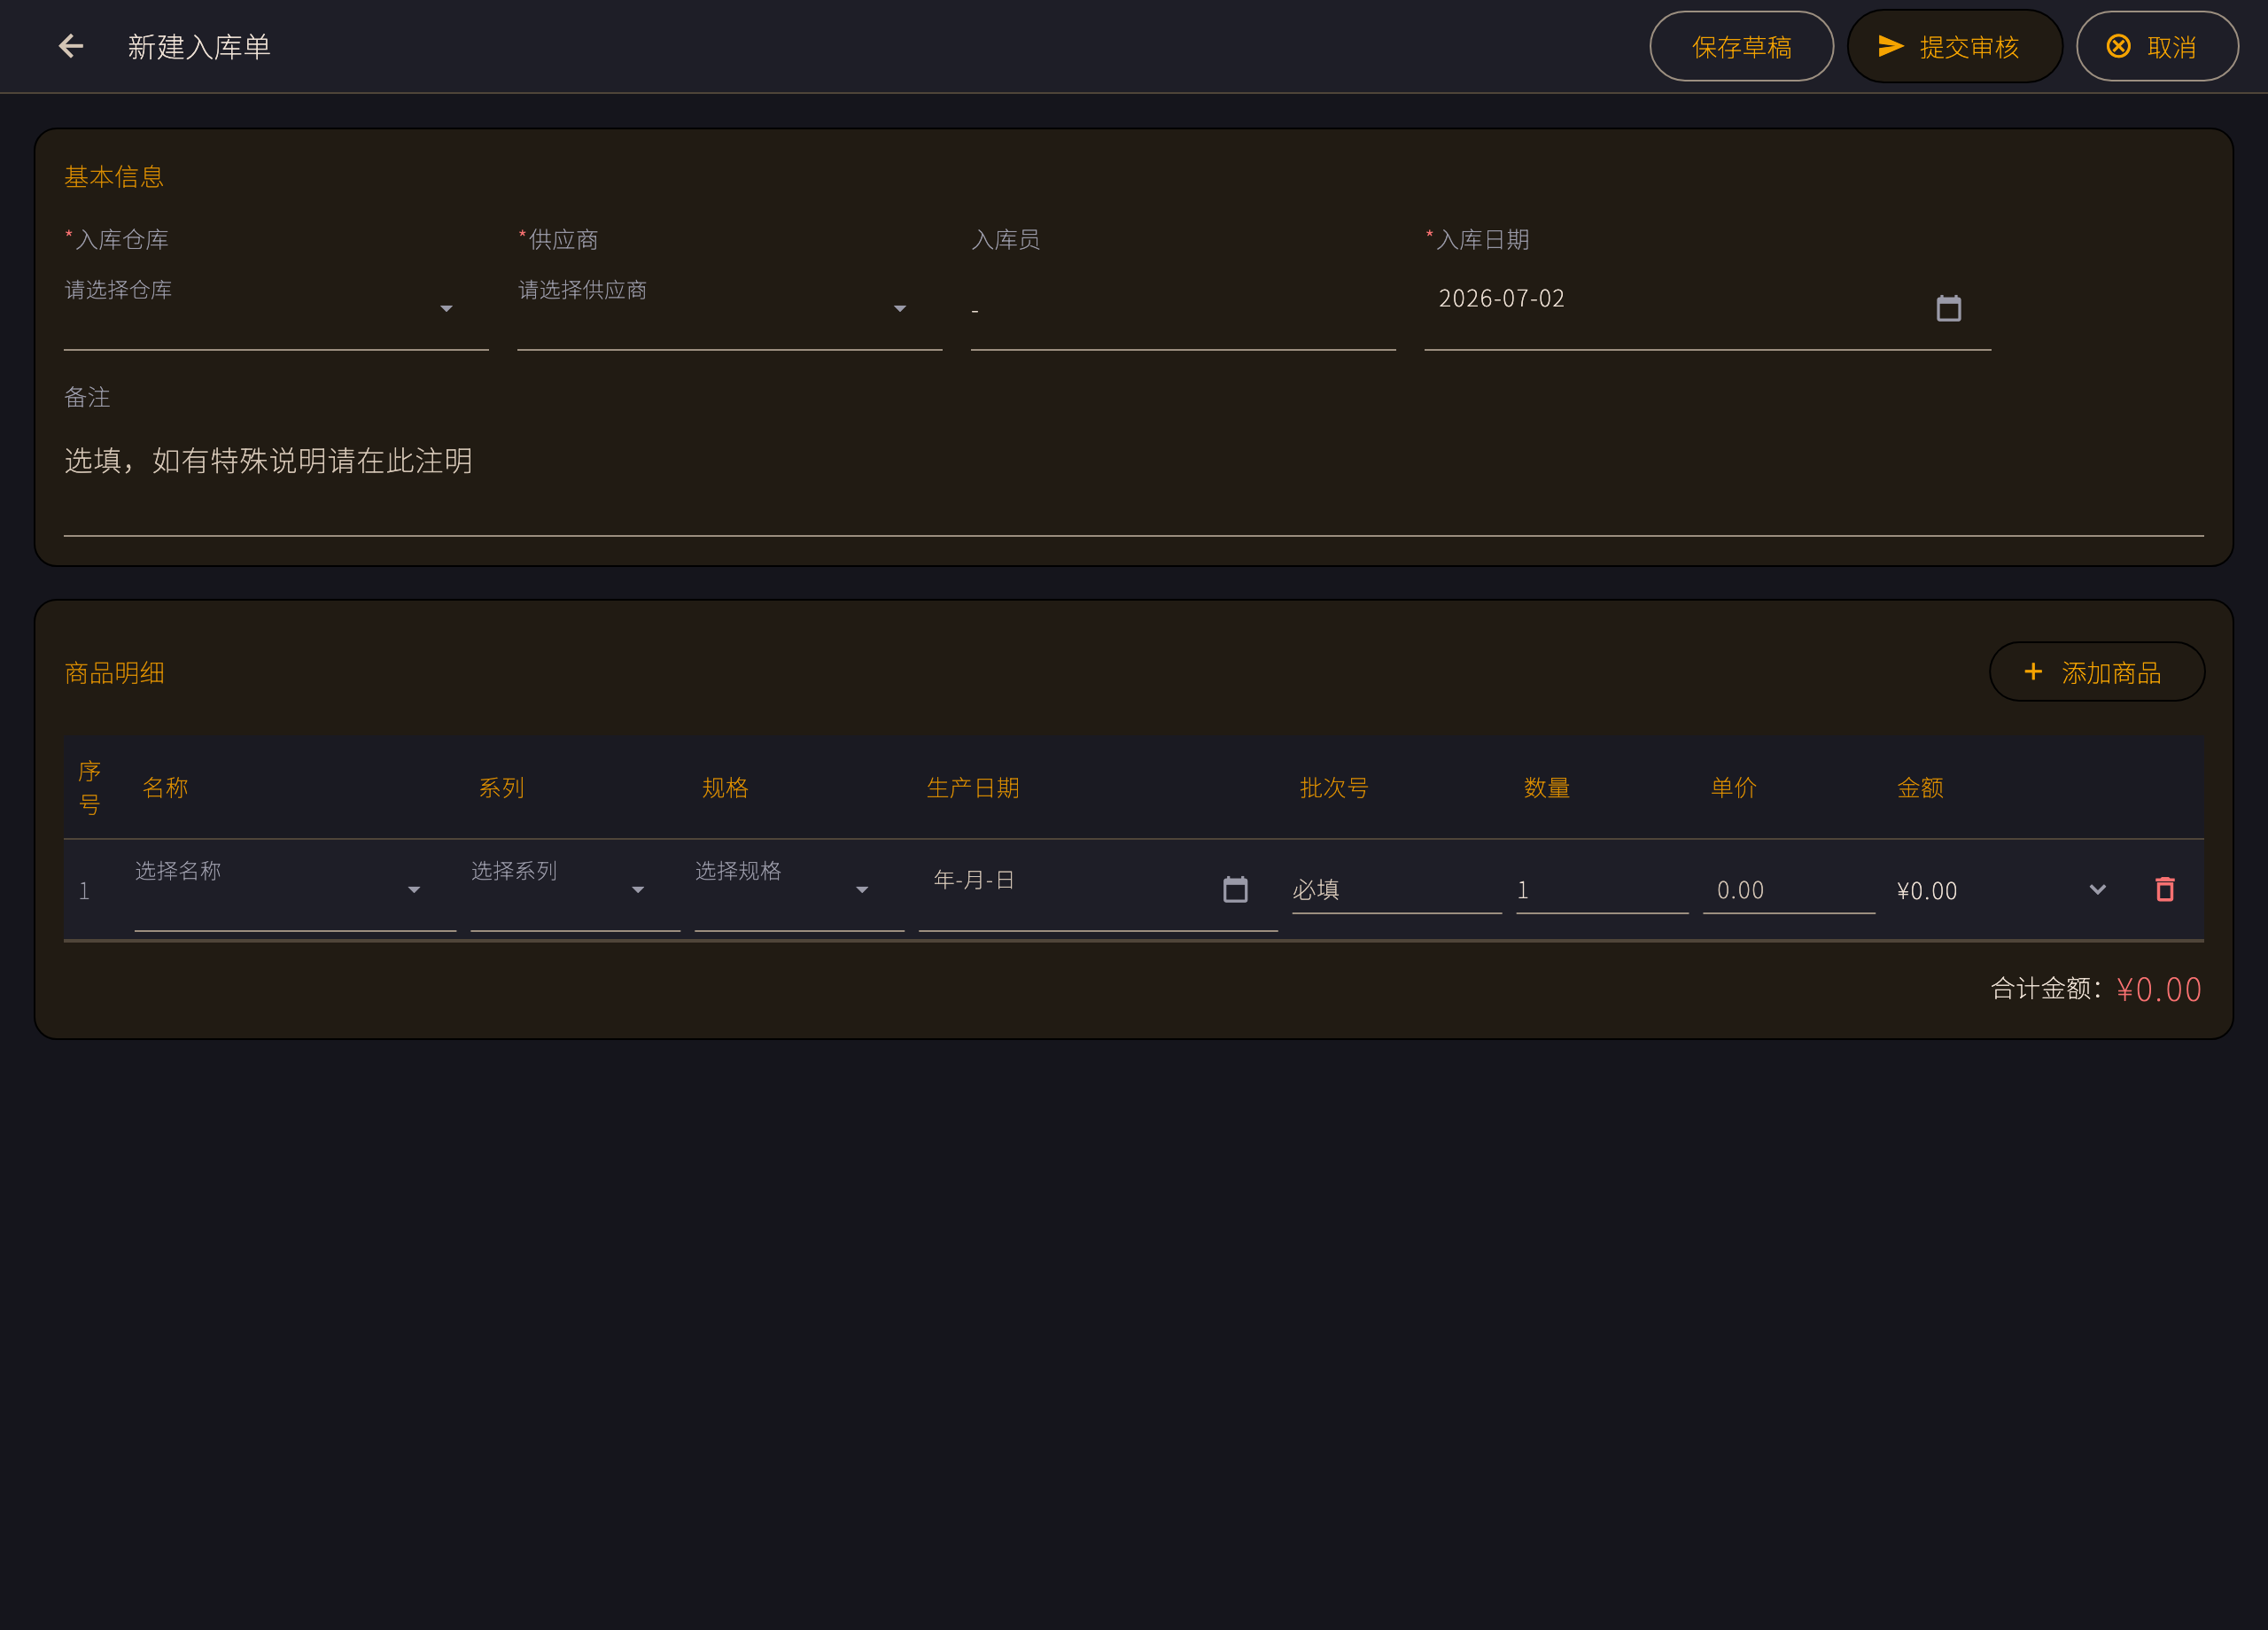Click the circled X icon beside 取消
This screenshot has height=1630, width=2268.
(x=2118, y=46)
